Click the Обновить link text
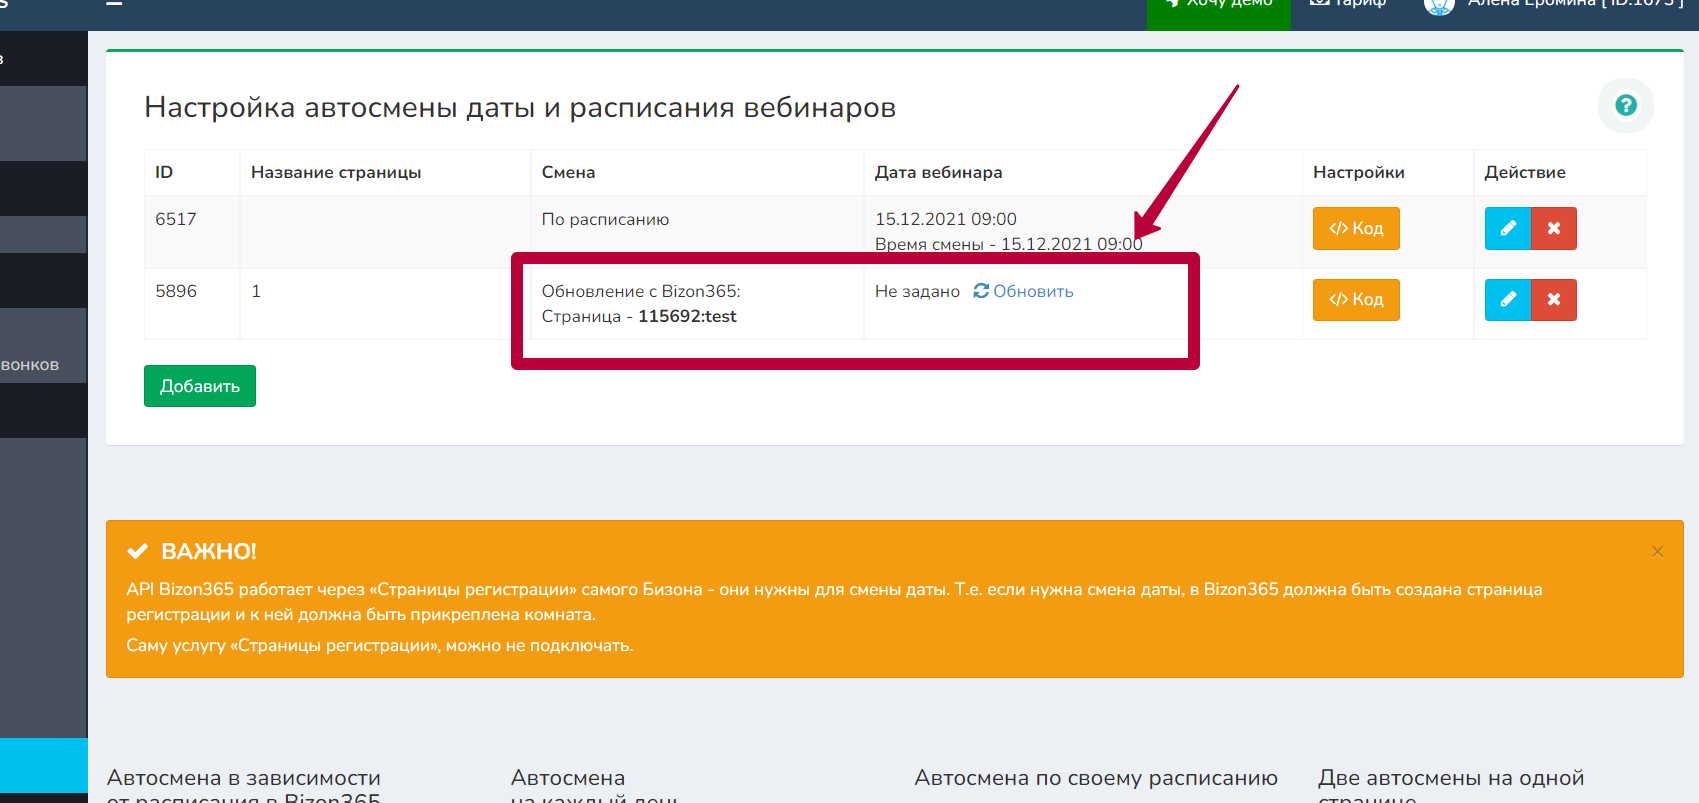 tap(1033, 291)
